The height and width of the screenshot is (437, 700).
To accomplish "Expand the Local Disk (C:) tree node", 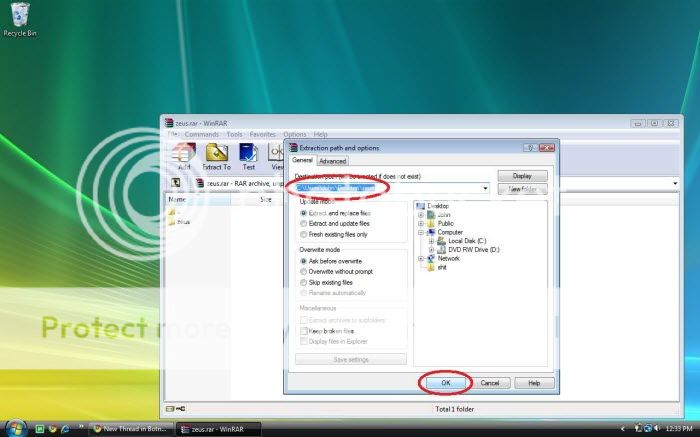I will 431,240.
